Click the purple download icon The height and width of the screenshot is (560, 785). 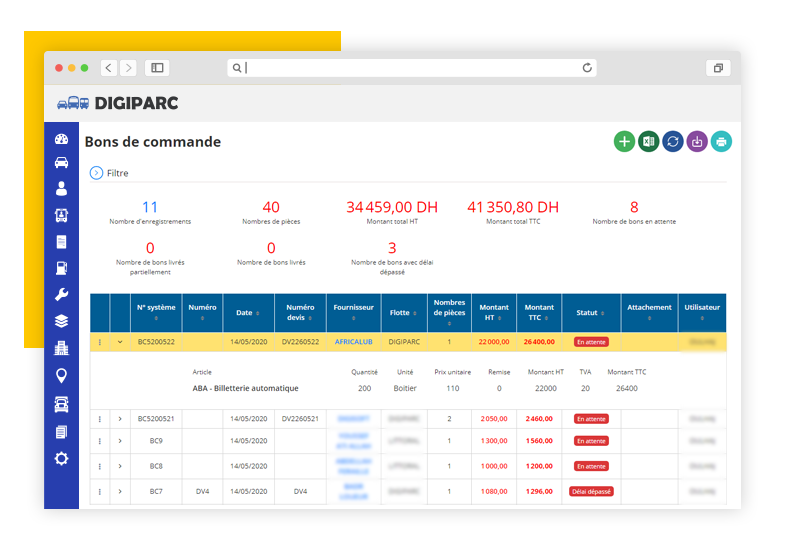tap(697, 142)
